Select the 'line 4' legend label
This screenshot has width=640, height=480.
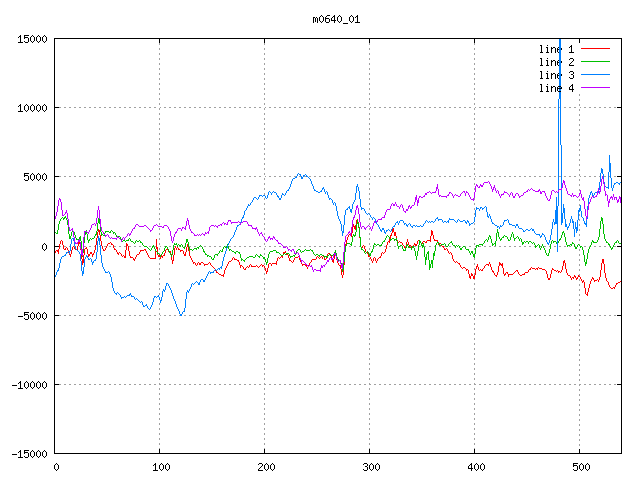click(x=556, y=88)
